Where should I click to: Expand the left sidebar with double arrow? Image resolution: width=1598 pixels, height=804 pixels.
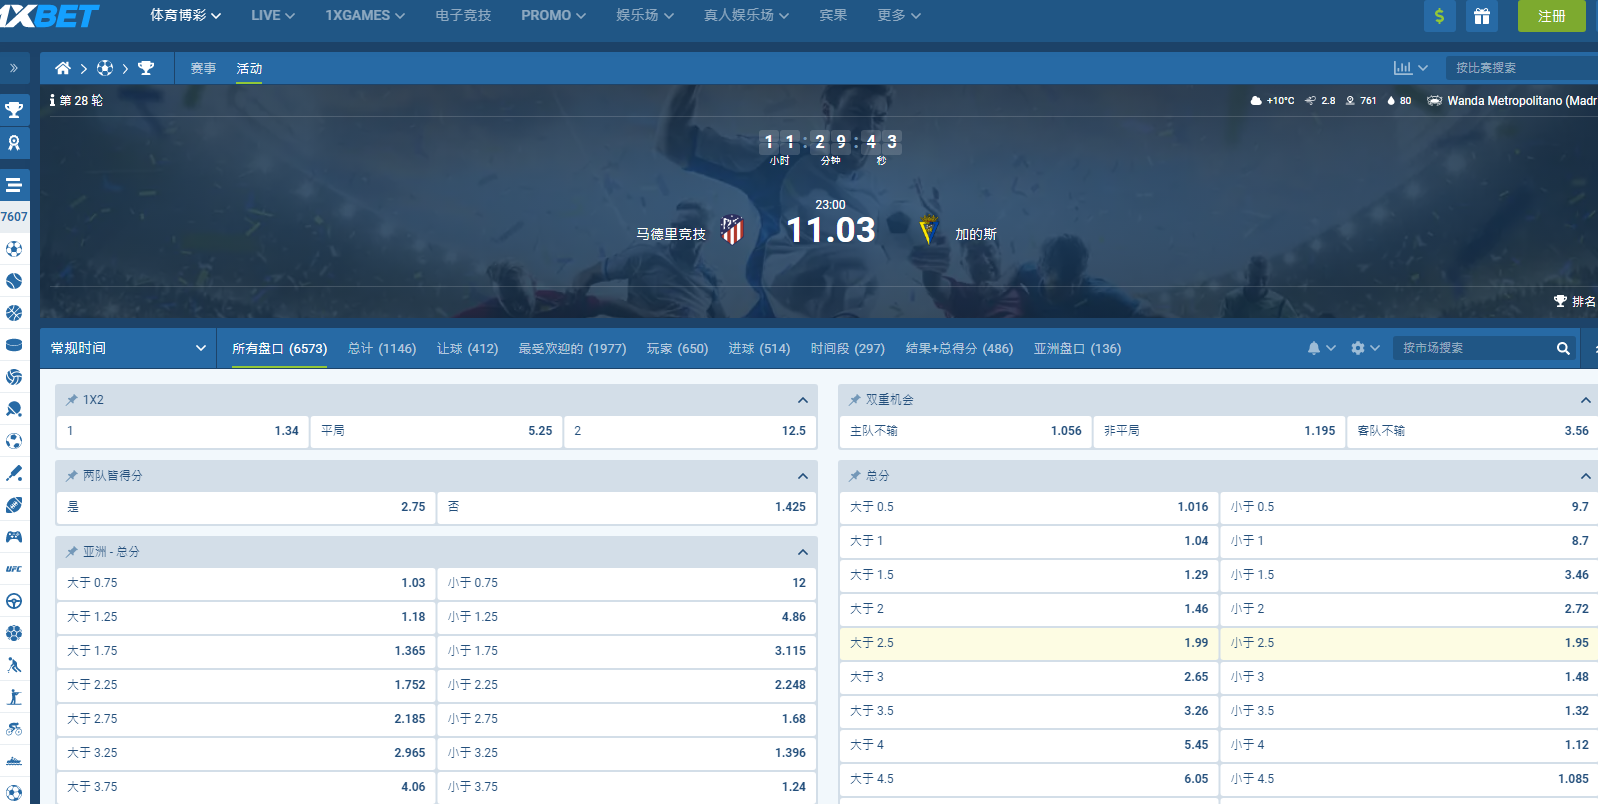pyautogui.click(x=14, y=68)
